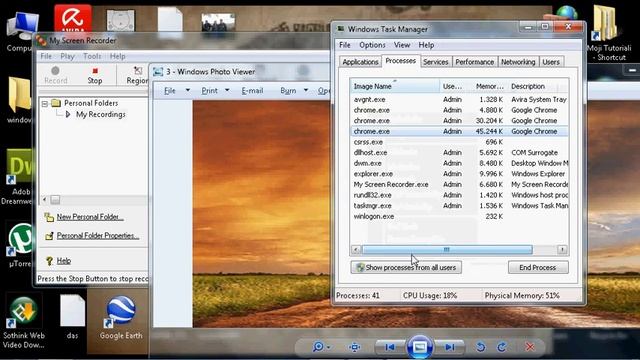Expand the My Recordings tree item

click(x=68, y=115)
